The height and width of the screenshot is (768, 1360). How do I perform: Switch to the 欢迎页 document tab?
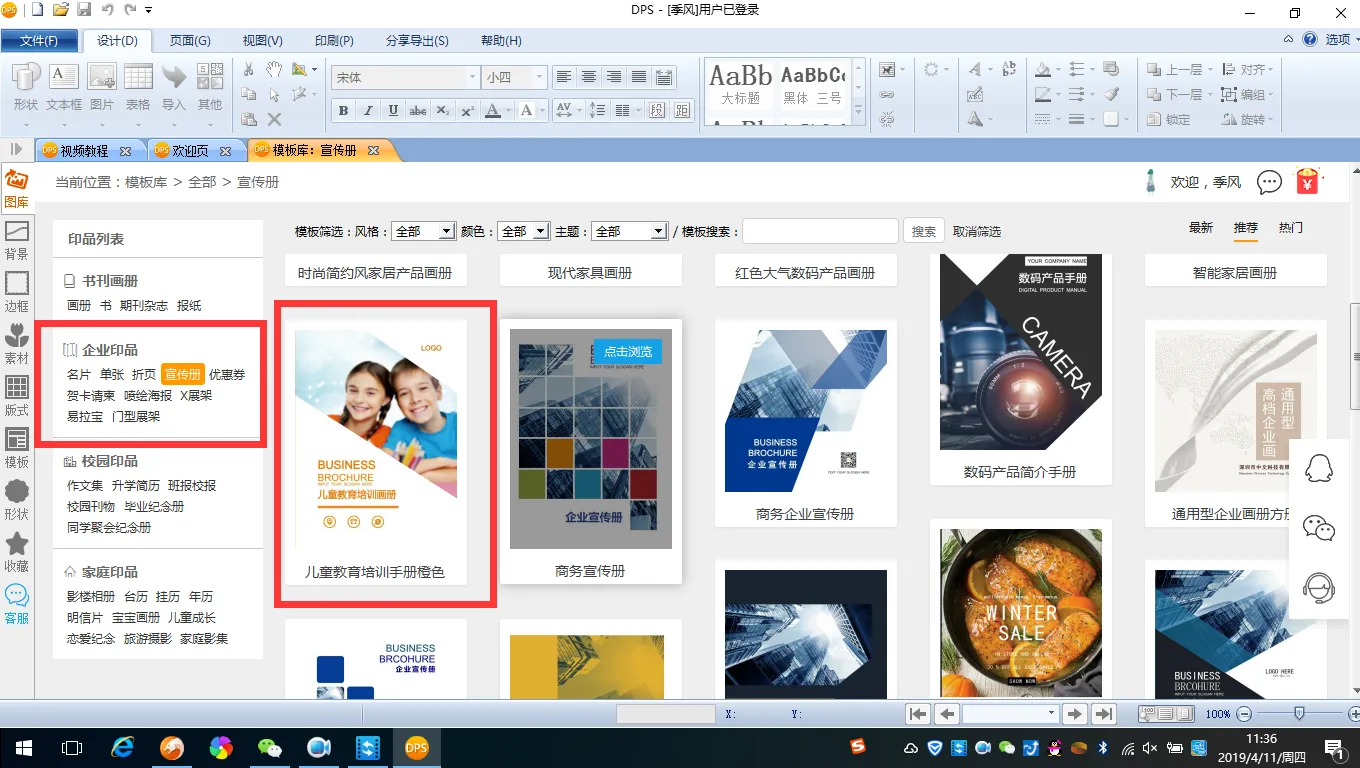pyautogui.click(x=190, y=151)
